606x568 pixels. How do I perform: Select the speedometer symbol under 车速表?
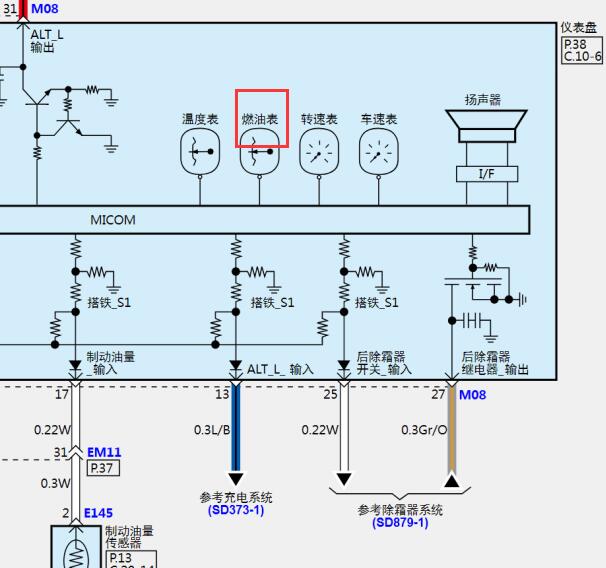pyautogui.click(x=378, y=151)
